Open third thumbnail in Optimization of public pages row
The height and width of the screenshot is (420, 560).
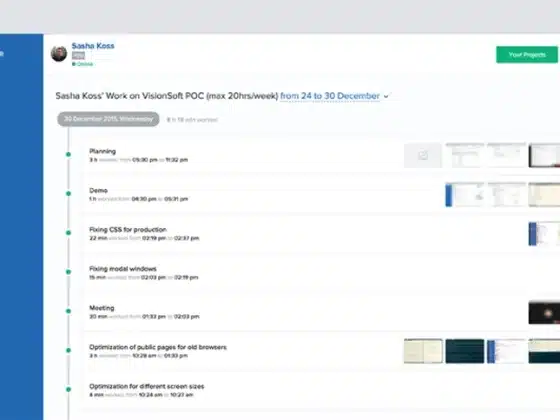tap(506, 351)
